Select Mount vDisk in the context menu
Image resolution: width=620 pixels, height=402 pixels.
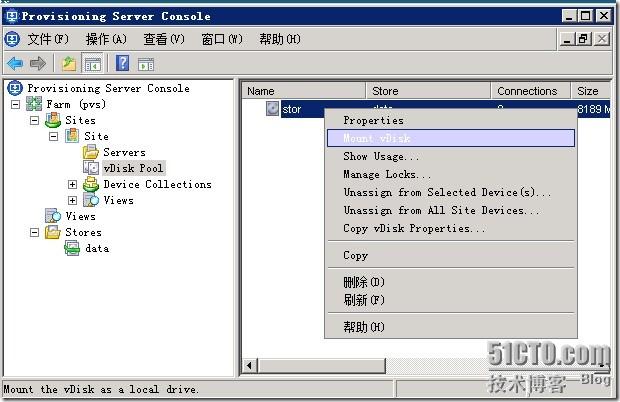coord(451,138)
